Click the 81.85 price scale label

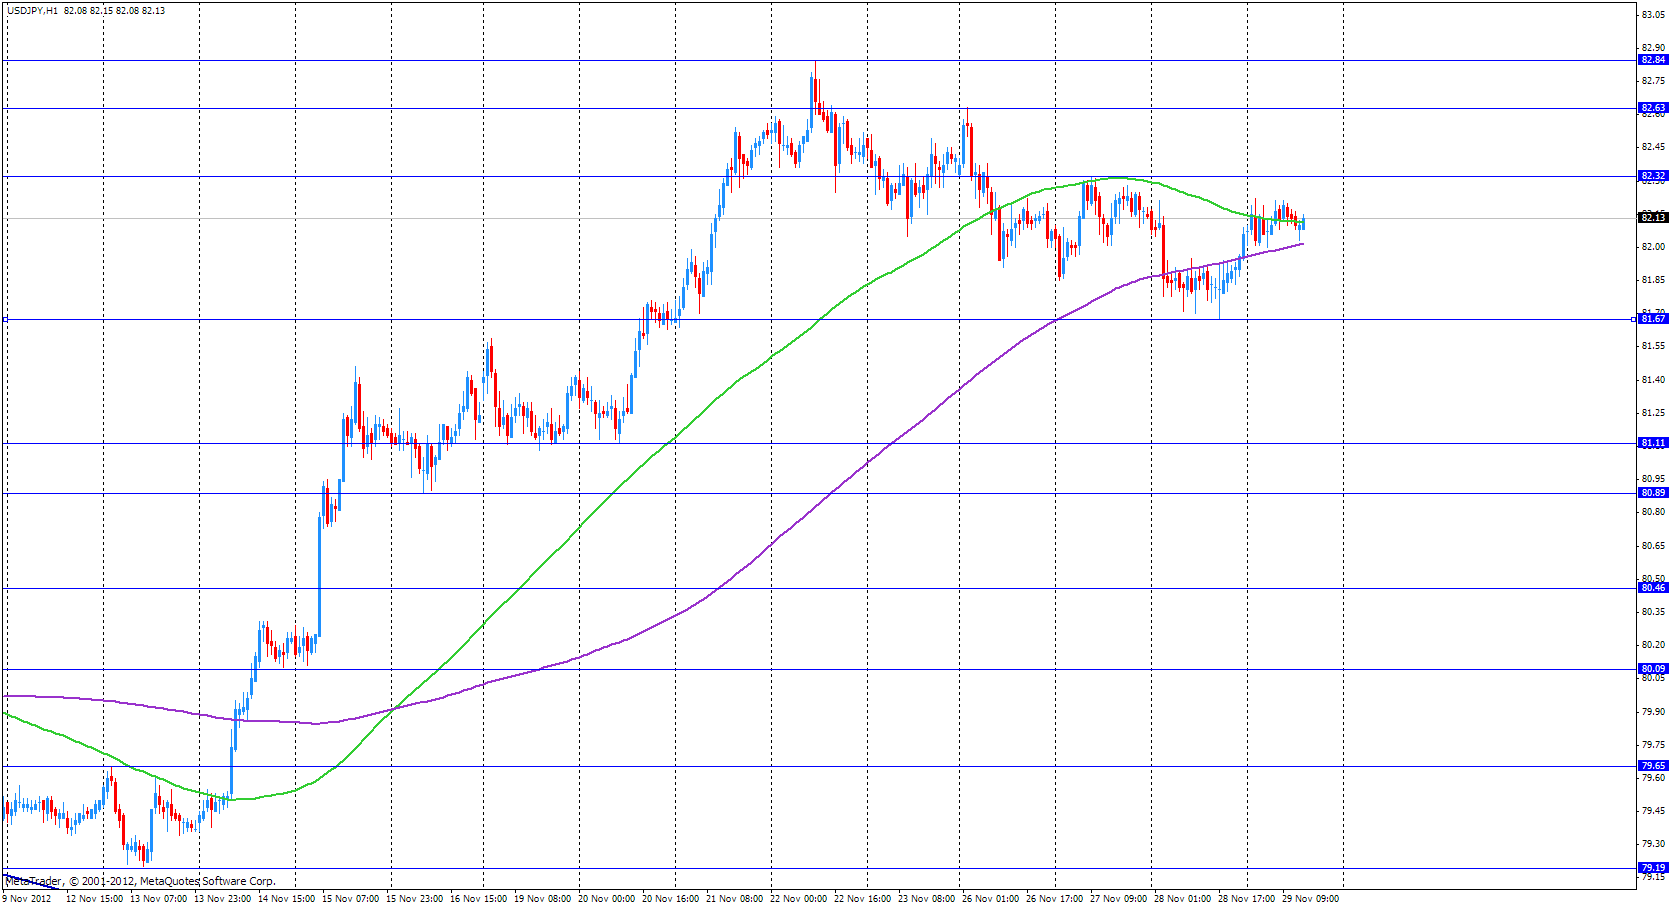point(1653,280)
